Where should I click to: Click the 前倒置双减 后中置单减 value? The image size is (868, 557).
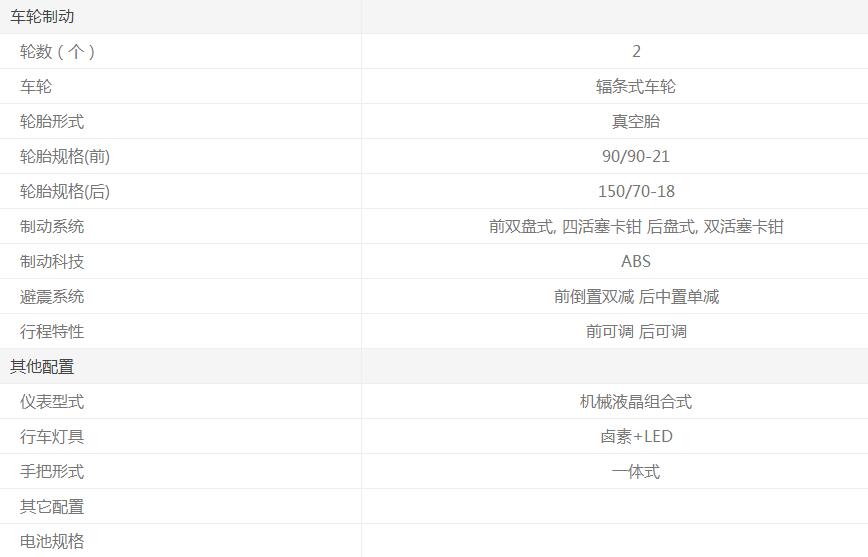pyautogui.click(x=635, y=297)
